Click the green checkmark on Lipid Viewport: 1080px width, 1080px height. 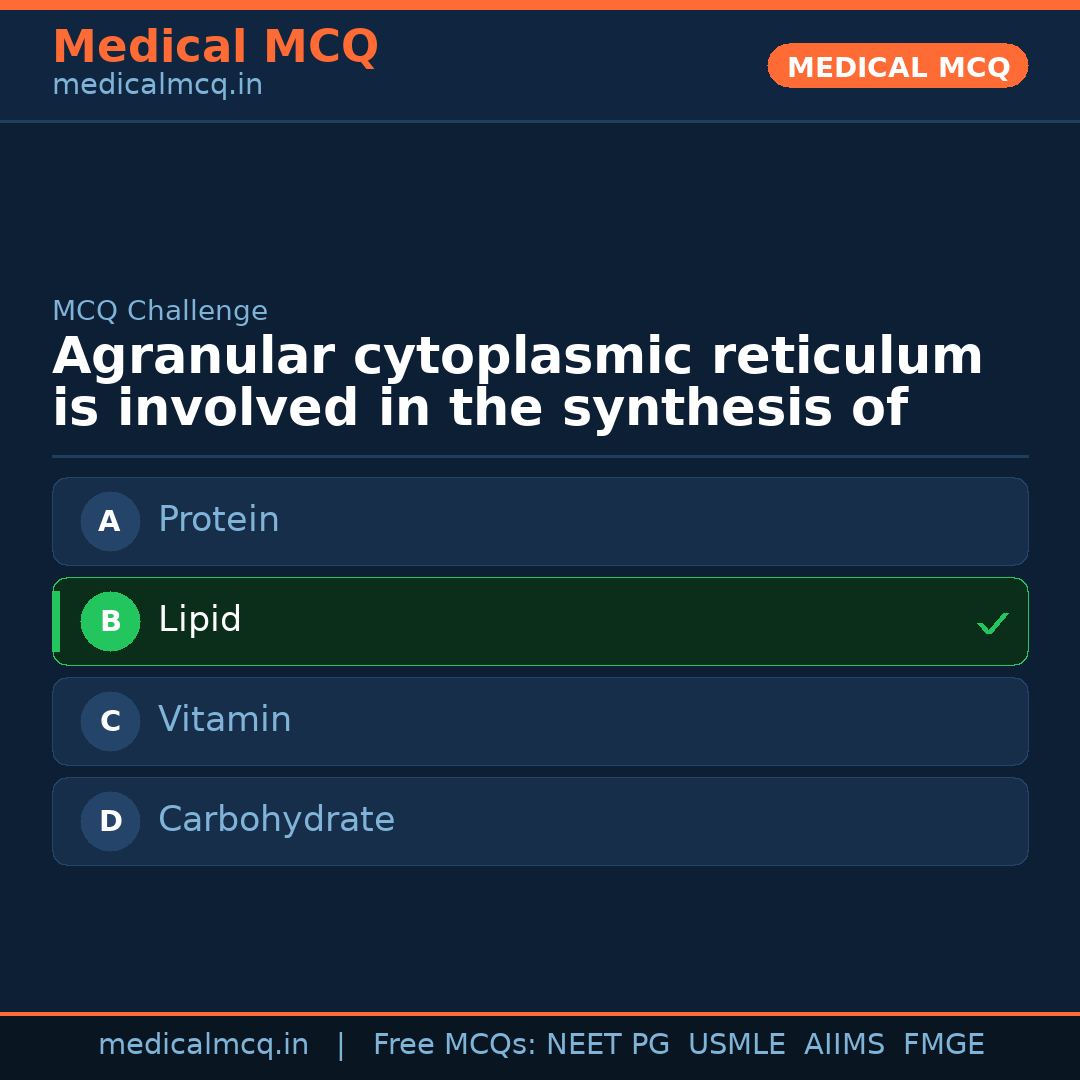pos(993,623)
